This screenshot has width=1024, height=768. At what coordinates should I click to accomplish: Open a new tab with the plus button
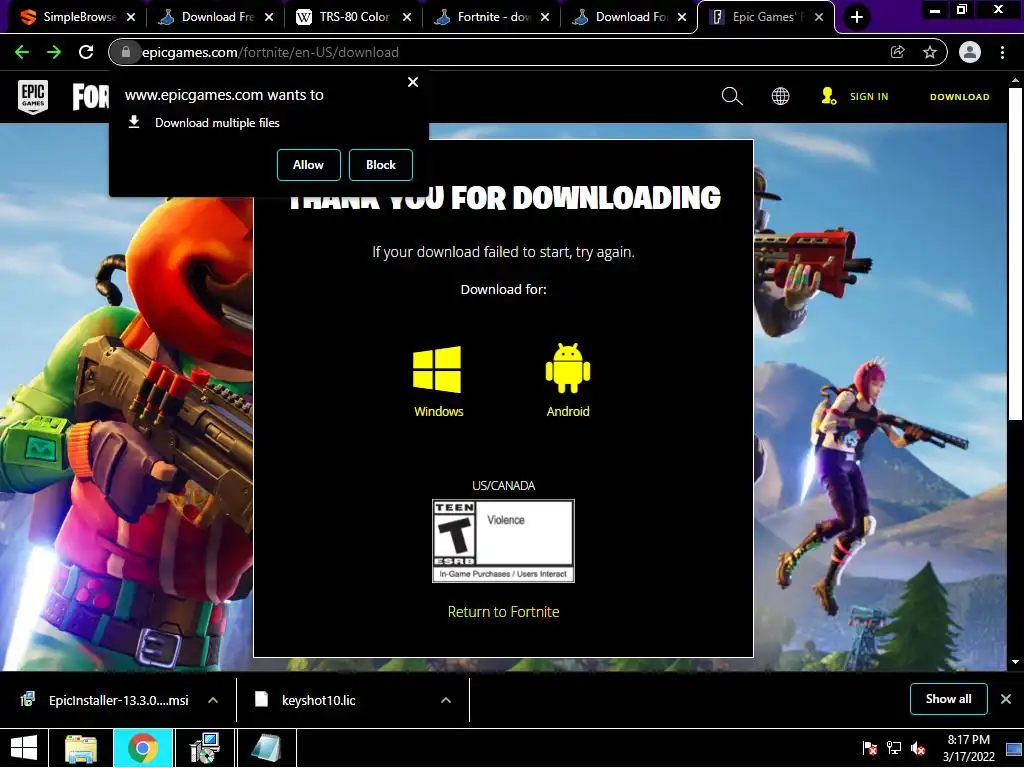[857, 17]
